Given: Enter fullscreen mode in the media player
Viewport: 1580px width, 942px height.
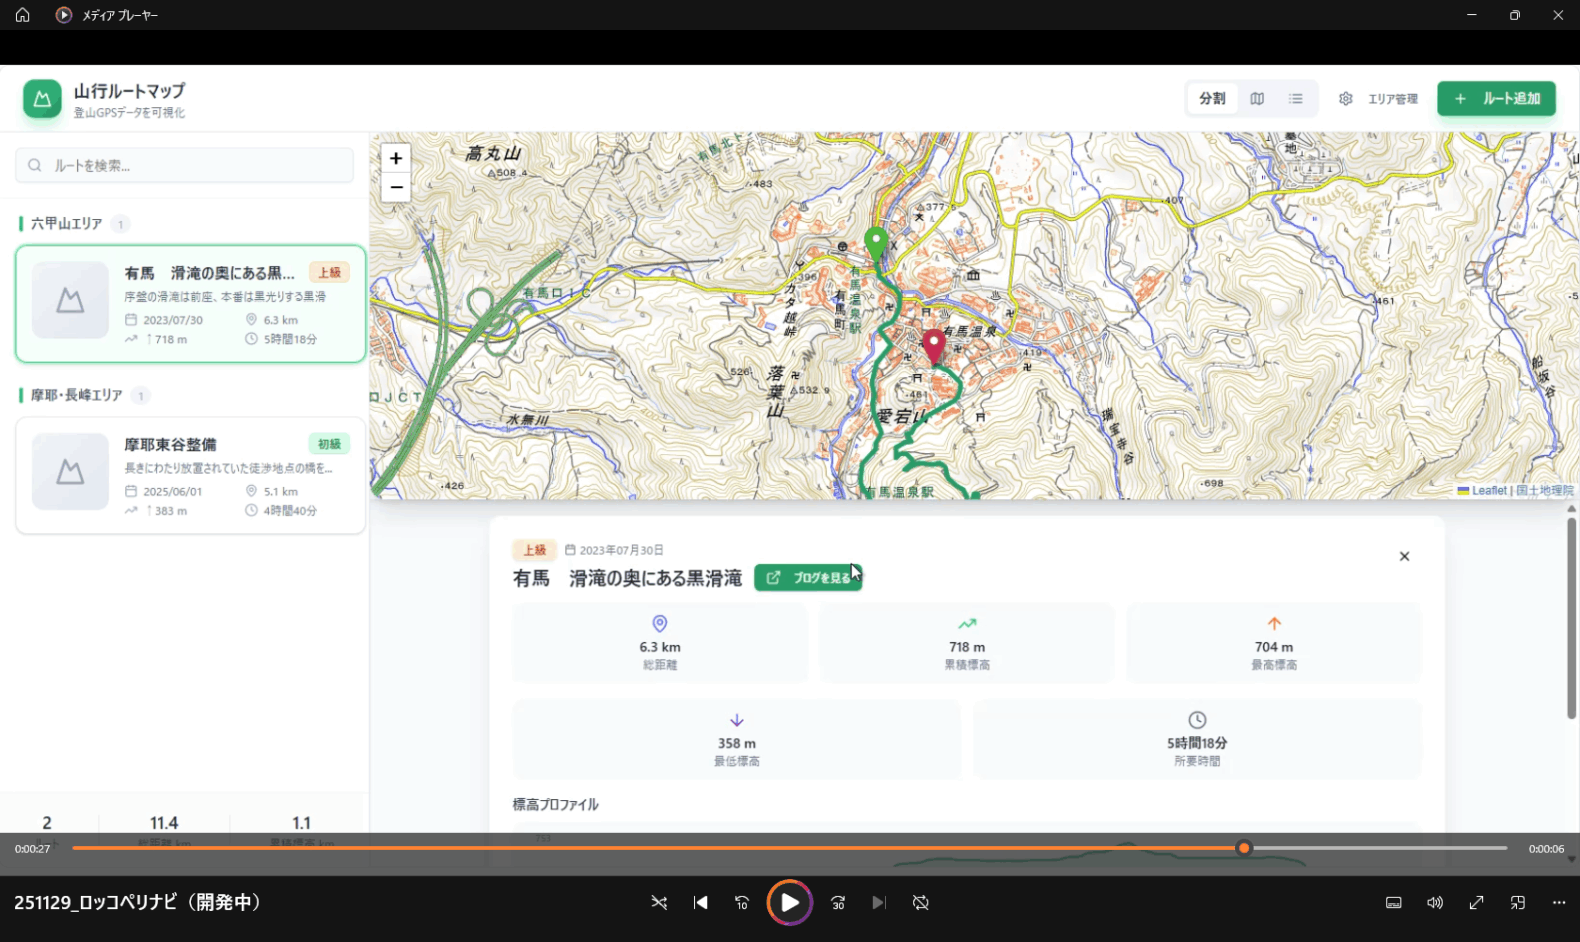Looking at the screenshot, I should (1476, 902).
